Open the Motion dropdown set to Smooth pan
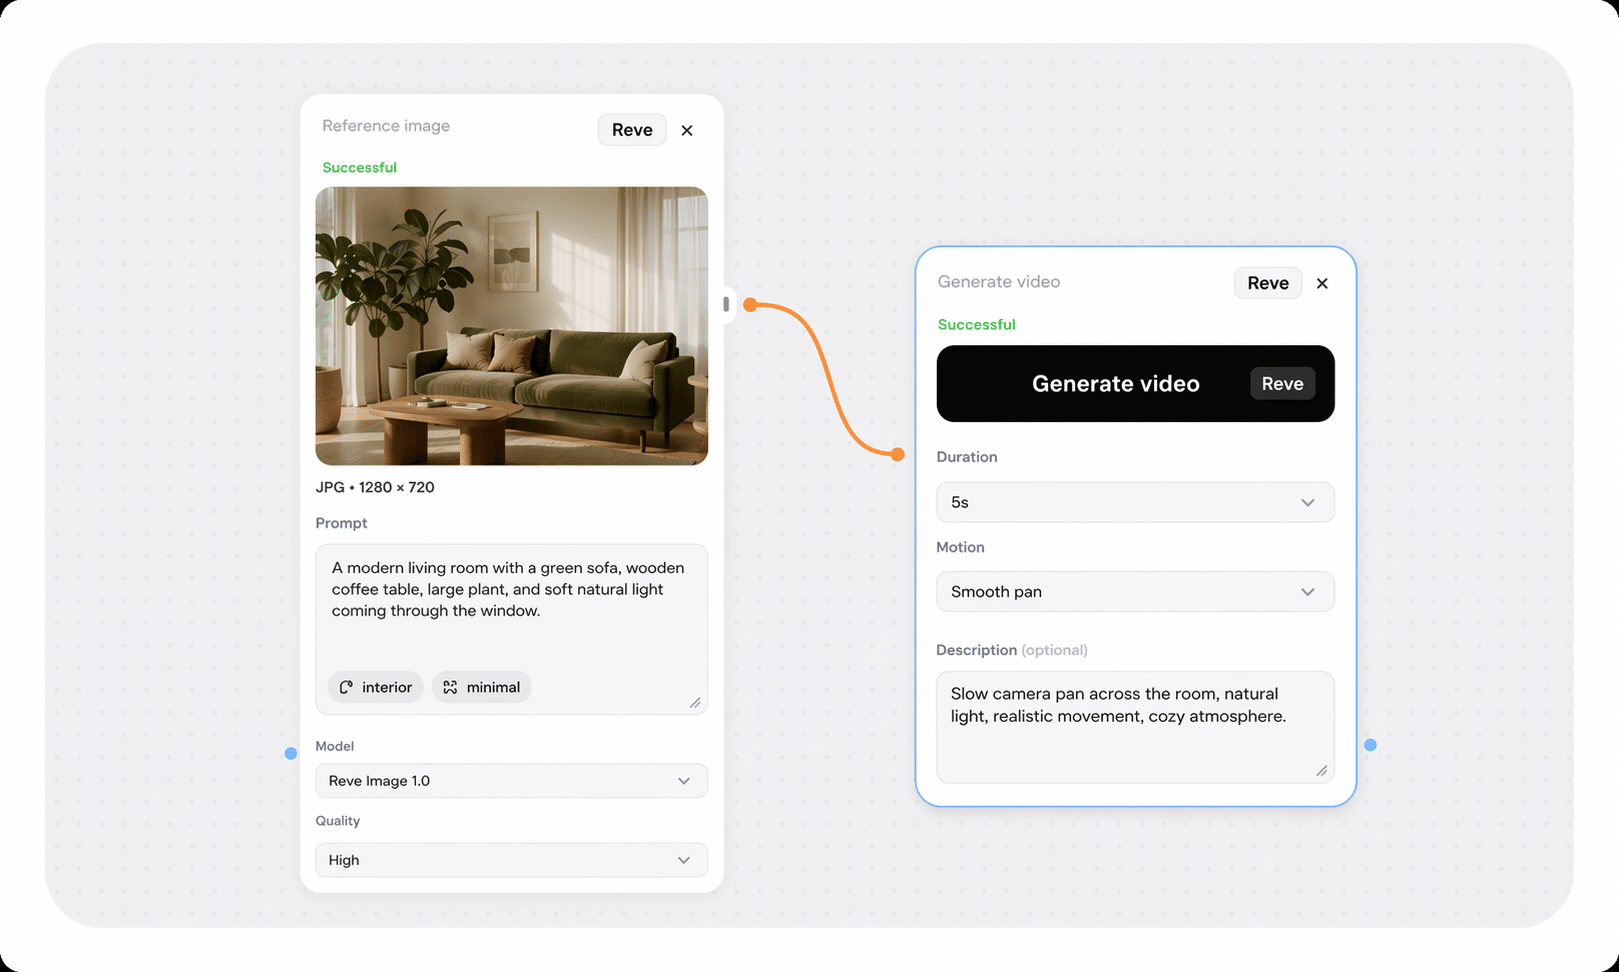1619x972 pixels. (1135, 592)
